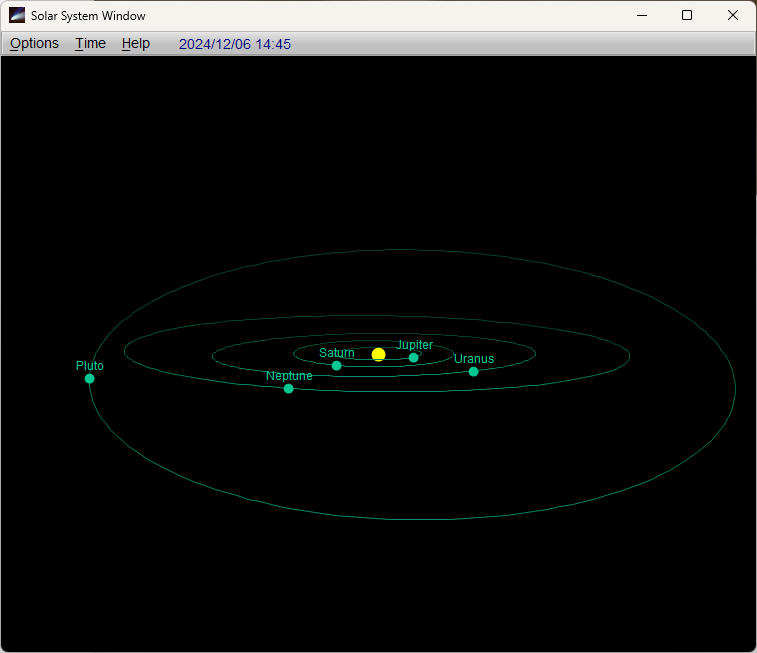Click the Solar System Window title text
The width and height of the screenshot is (757, 653).
[88, 16]
